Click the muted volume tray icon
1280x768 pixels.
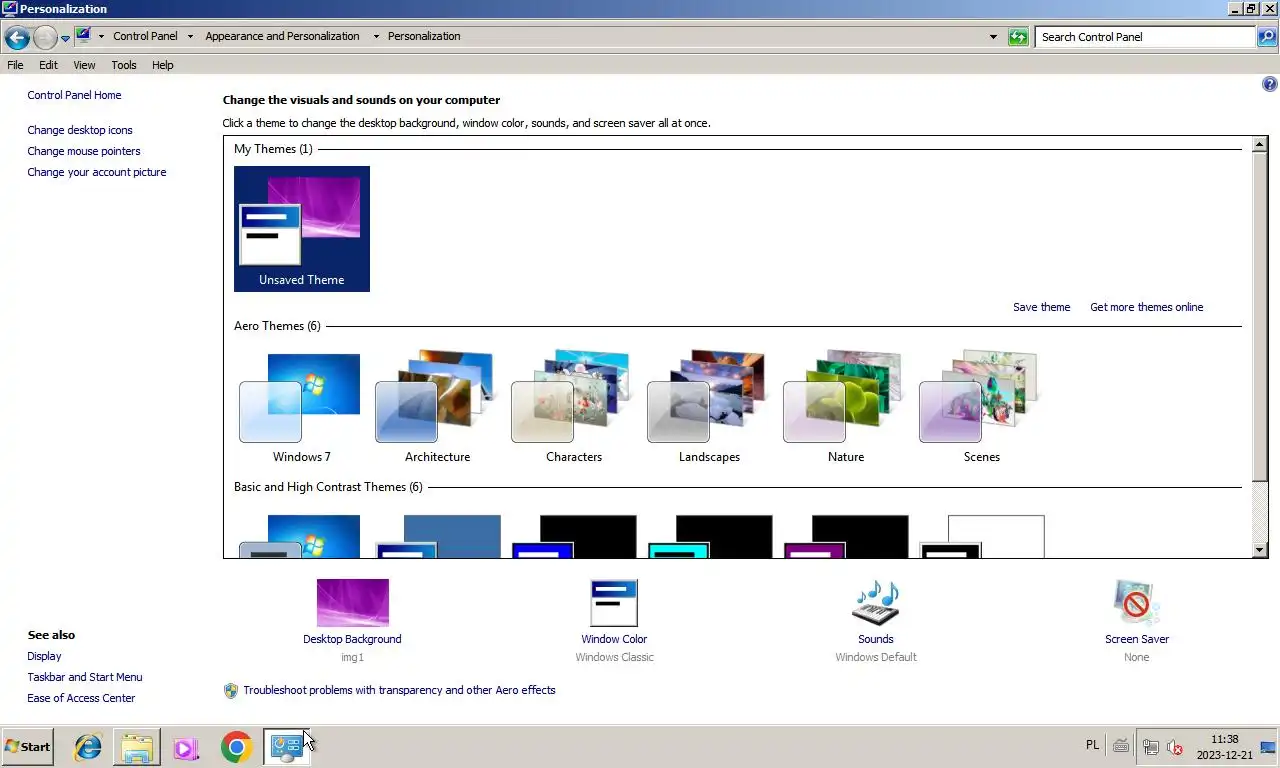point(1175,747)
